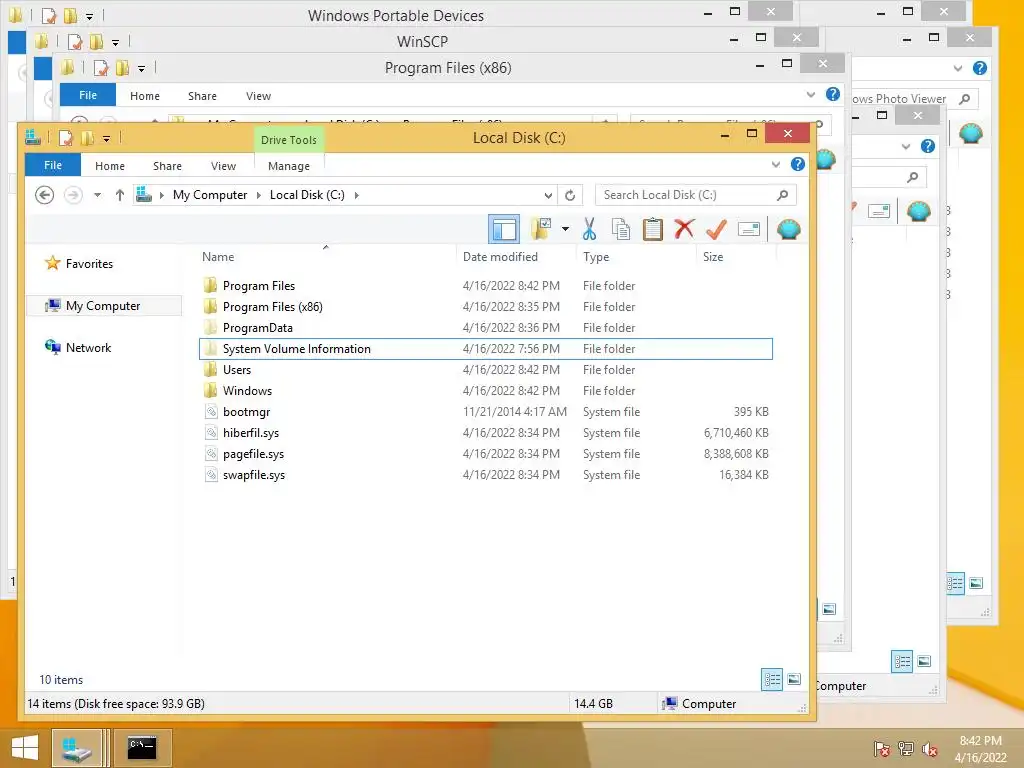Open the Home ribbon tab in Local Disk
The width and height of the screenshot is (1024, 768).
[x=110, y=166]
